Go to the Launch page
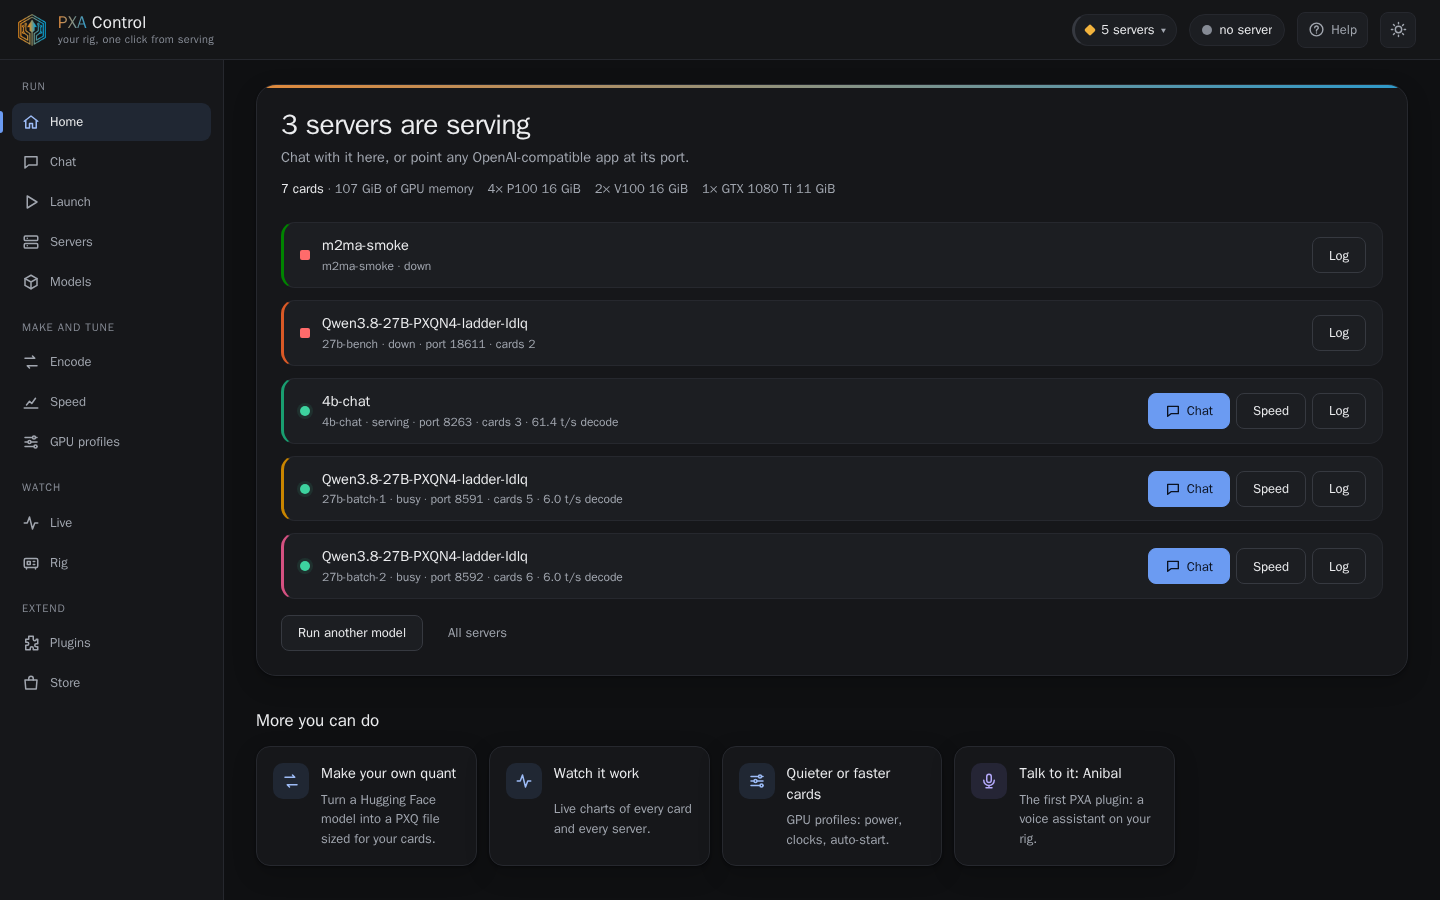 tap(112, 202)
